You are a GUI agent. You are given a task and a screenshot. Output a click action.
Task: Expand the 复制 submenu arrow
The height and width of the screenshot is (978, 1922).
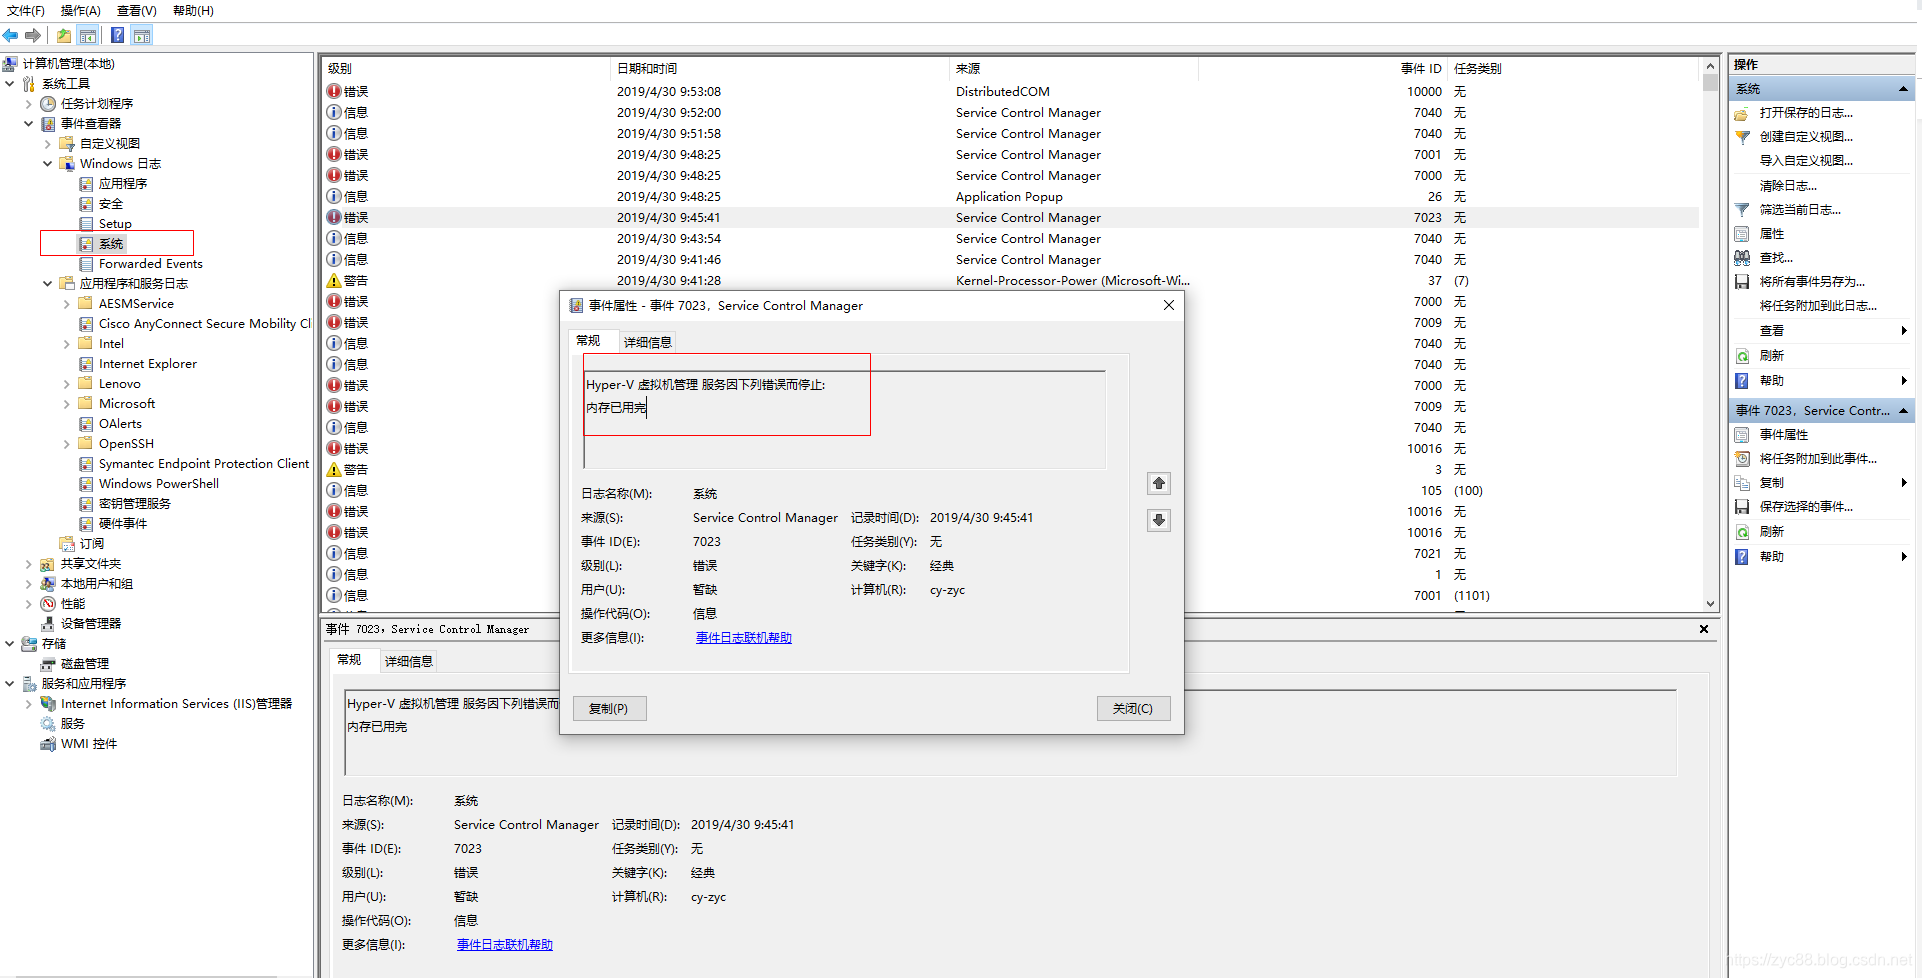(x=1904, y=483)
